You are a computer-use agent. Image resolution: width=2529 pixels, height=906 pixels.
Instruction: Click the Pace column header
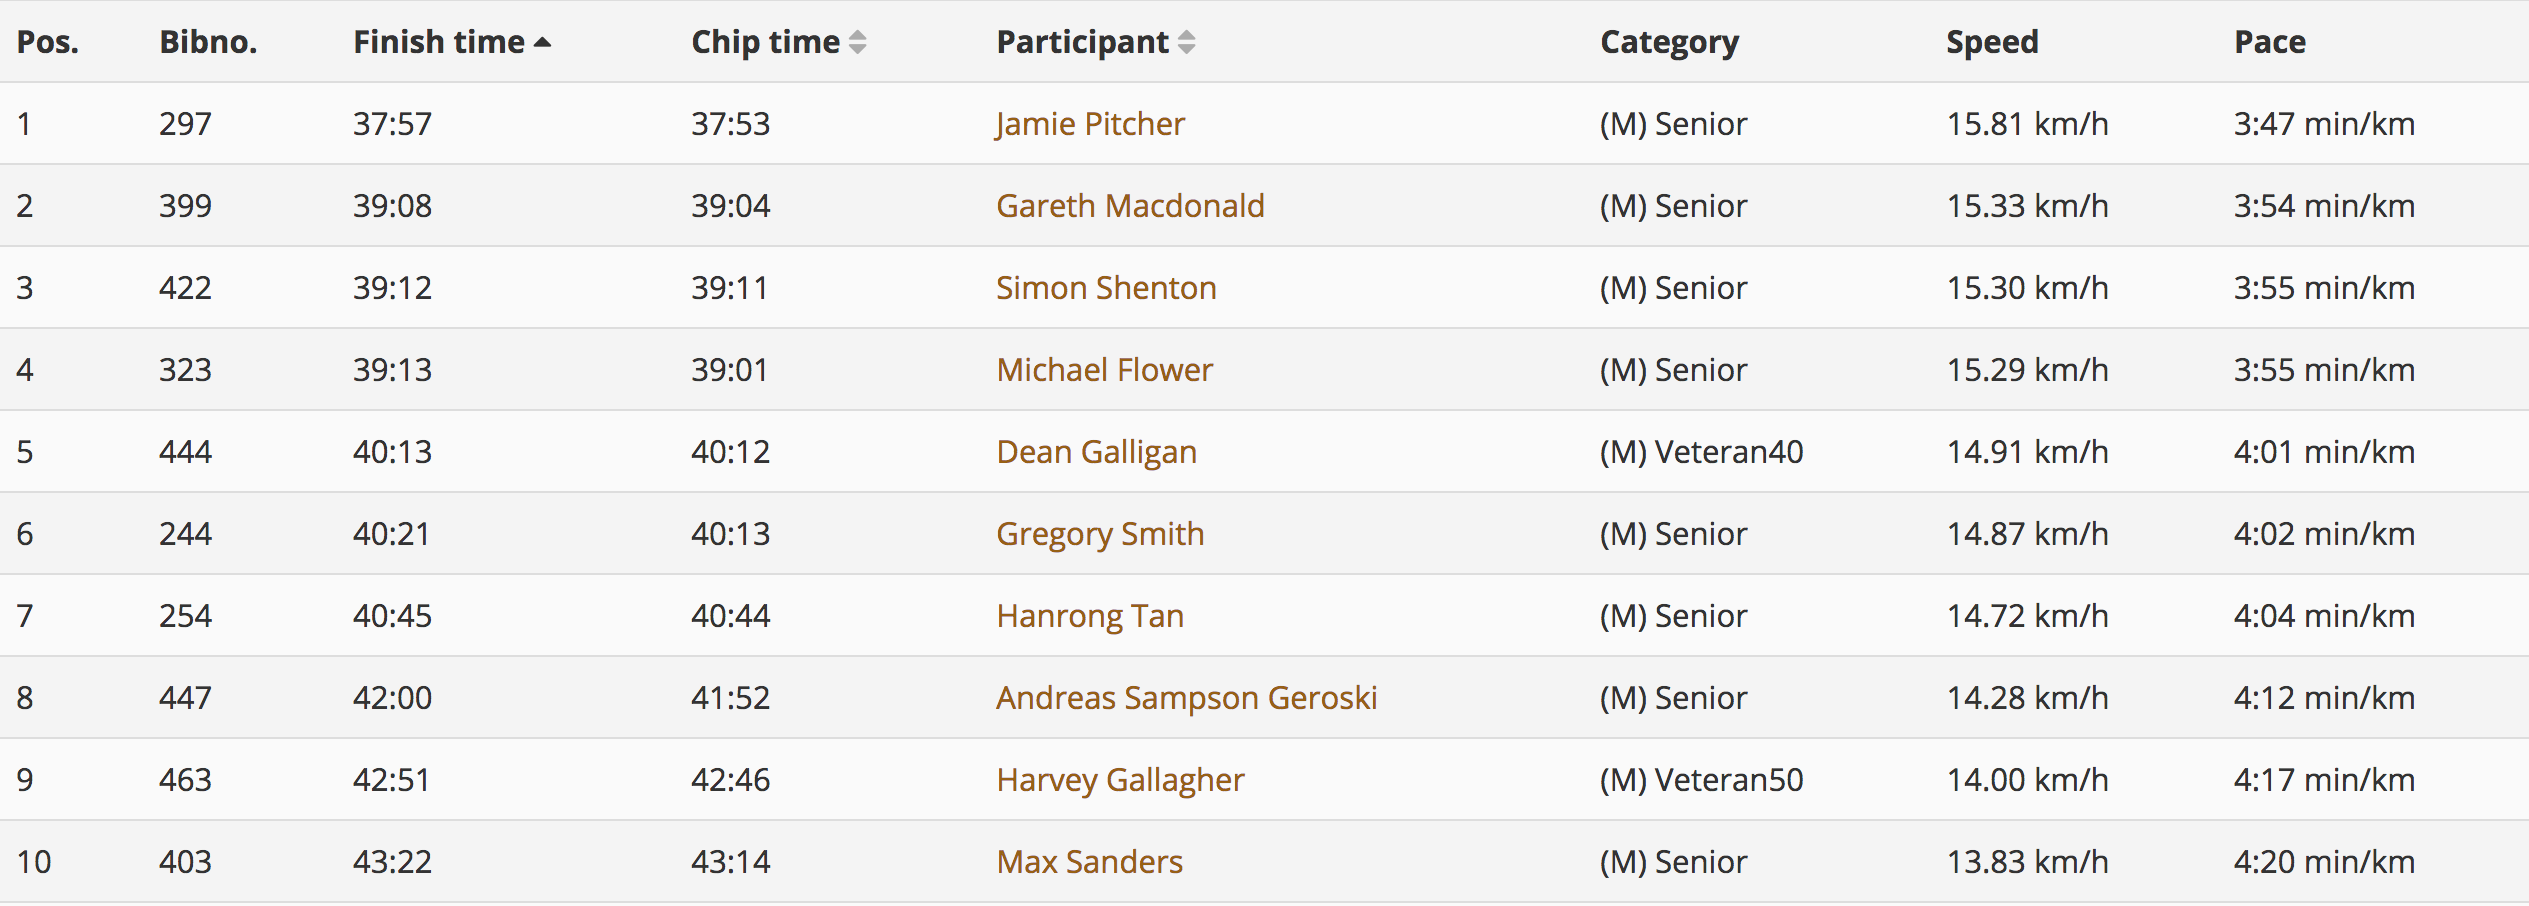[2270, 42]
